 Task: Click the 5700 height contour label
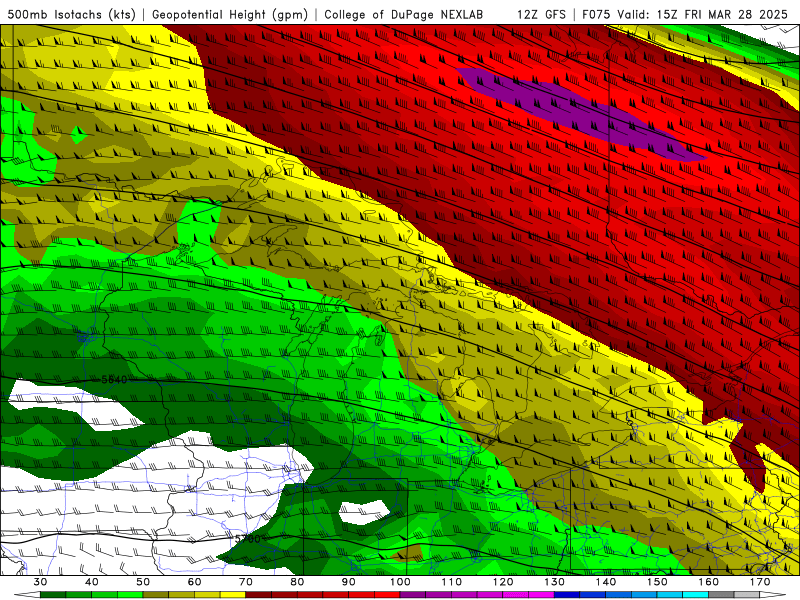pyautogui.click(x=247, y=538)
